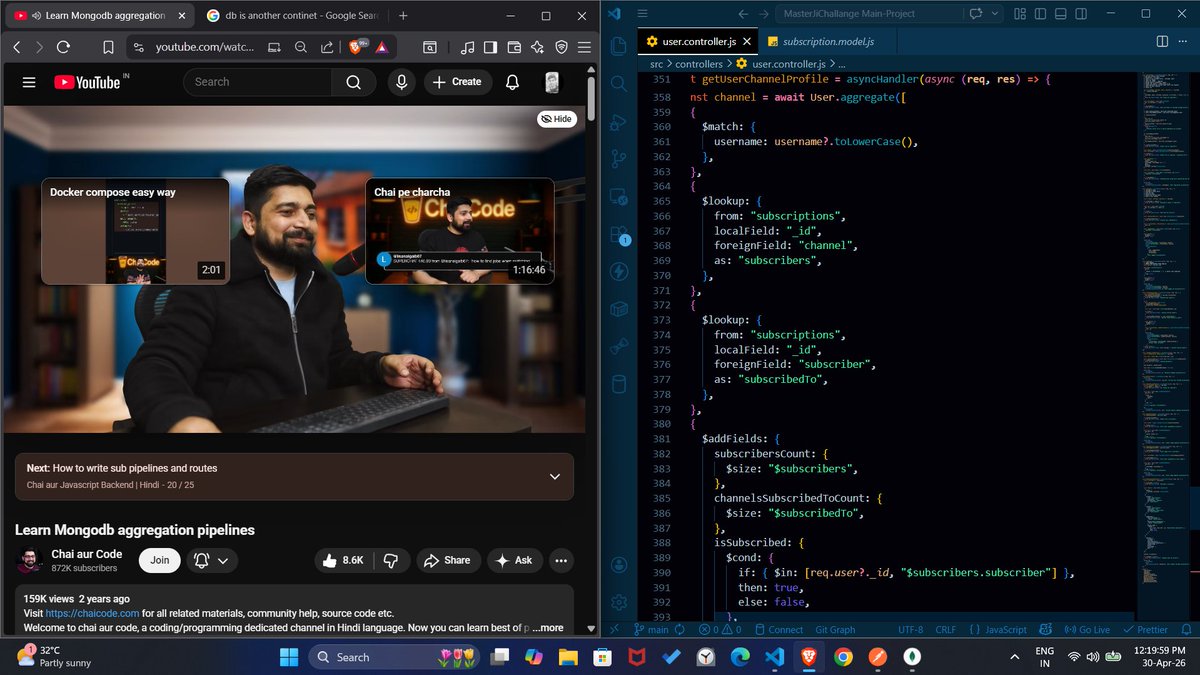1200x675 pixels.
Task: Open the Brave Shields lion icon
Action: pyautogui.click(x=355, y=47)
